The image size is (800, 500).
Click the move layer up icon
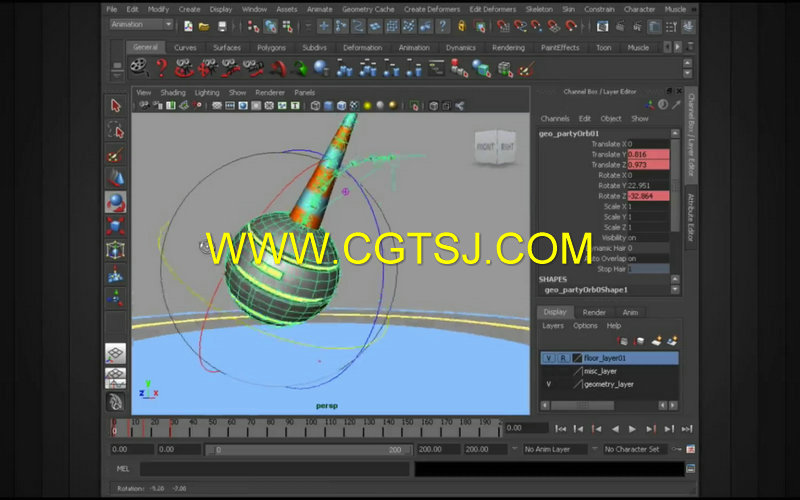click(622, 341)
